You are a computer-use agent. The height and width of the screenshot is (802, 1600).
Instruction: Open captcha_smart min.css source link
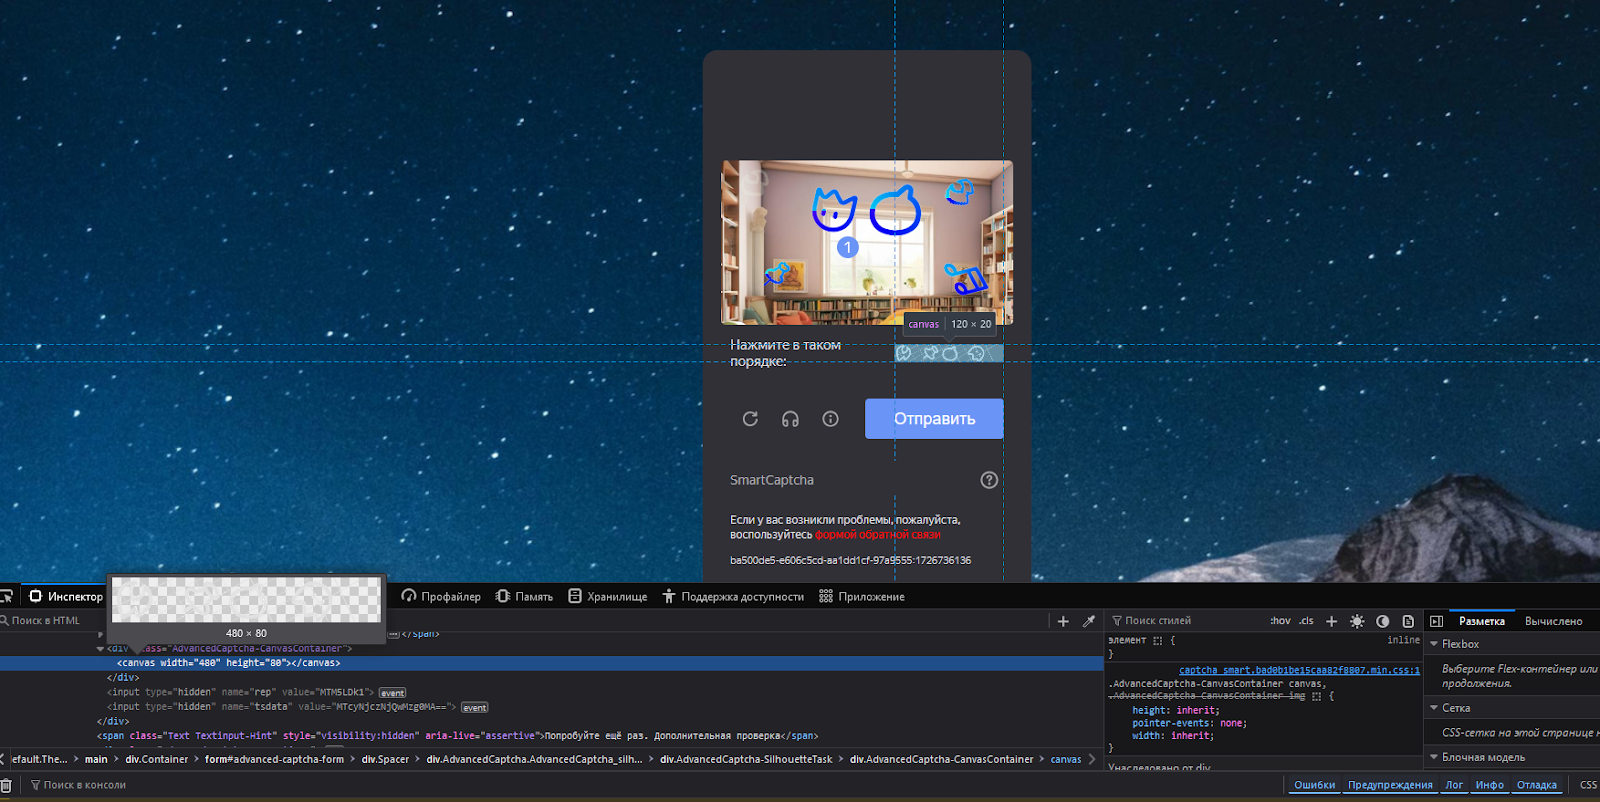(x=1299, y=670)
